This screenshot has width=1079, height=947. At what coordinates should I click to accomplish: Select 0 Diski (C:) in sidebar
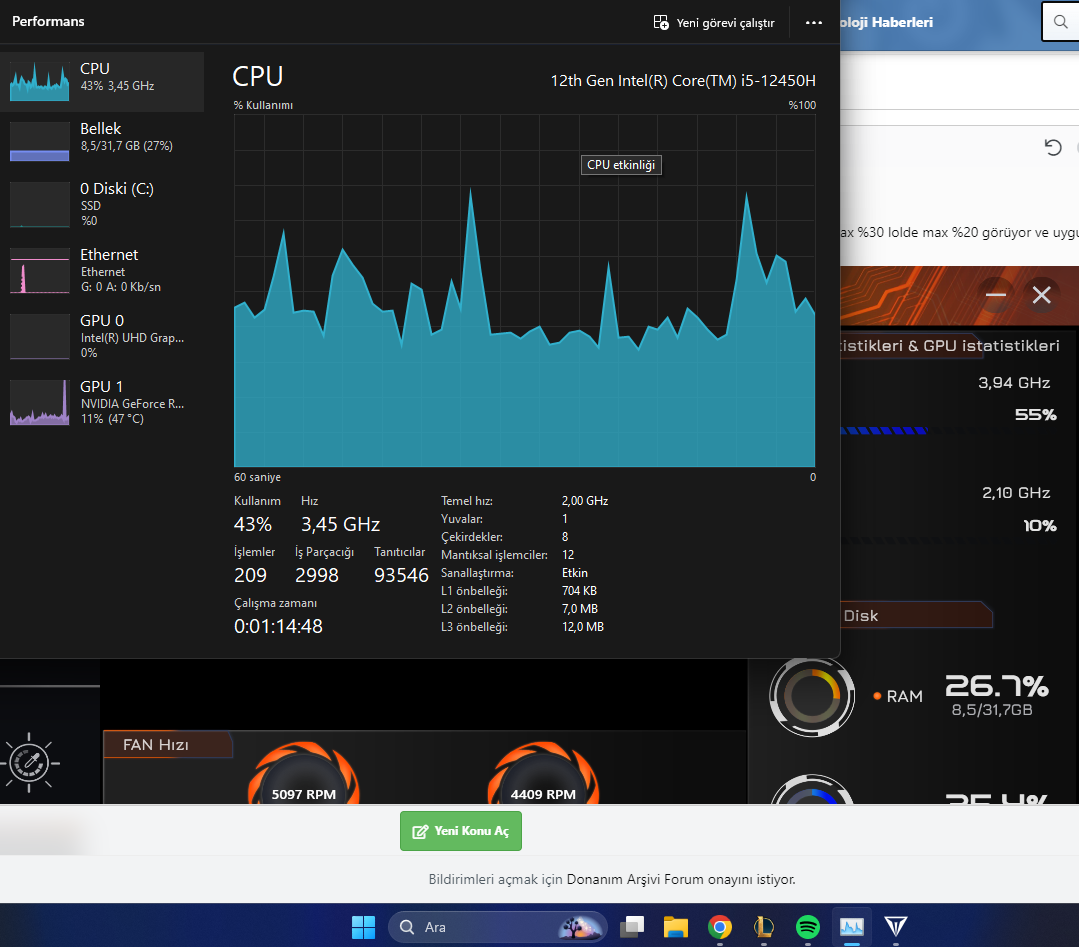[102, 204]
